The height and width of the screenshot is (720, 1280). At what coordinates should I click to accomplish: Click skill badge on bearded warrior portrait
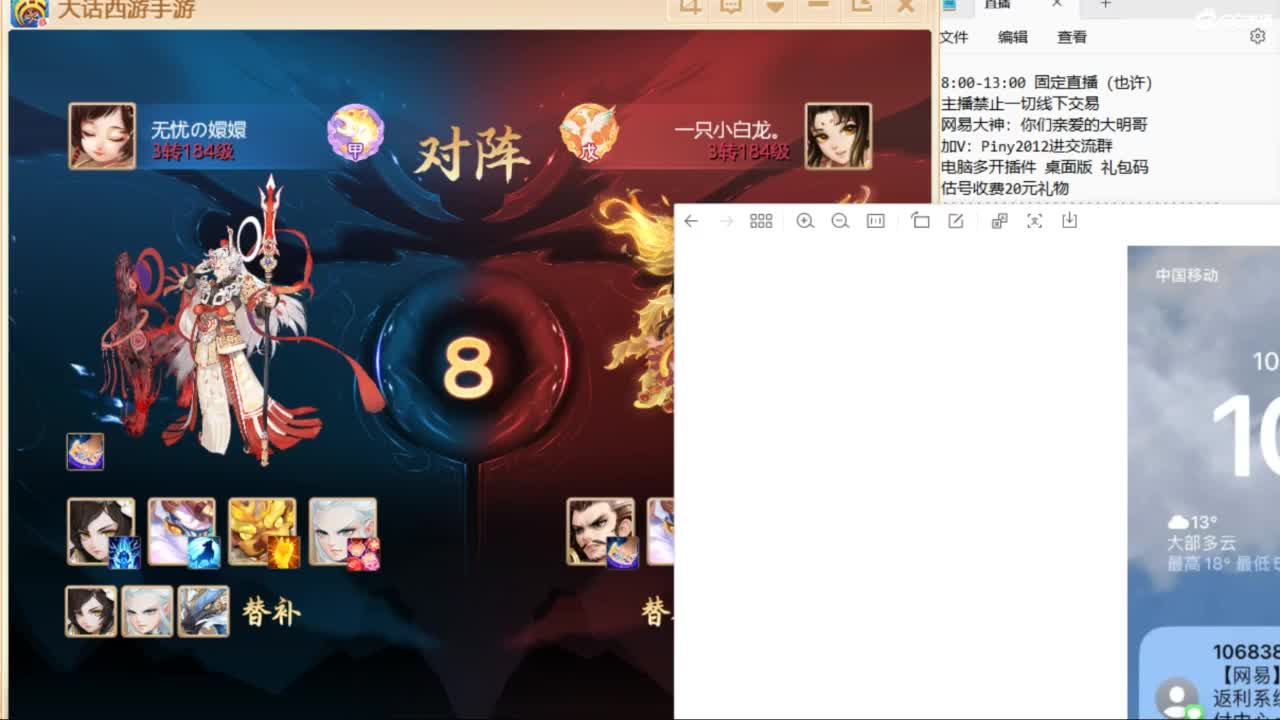[x=622, y=553]
